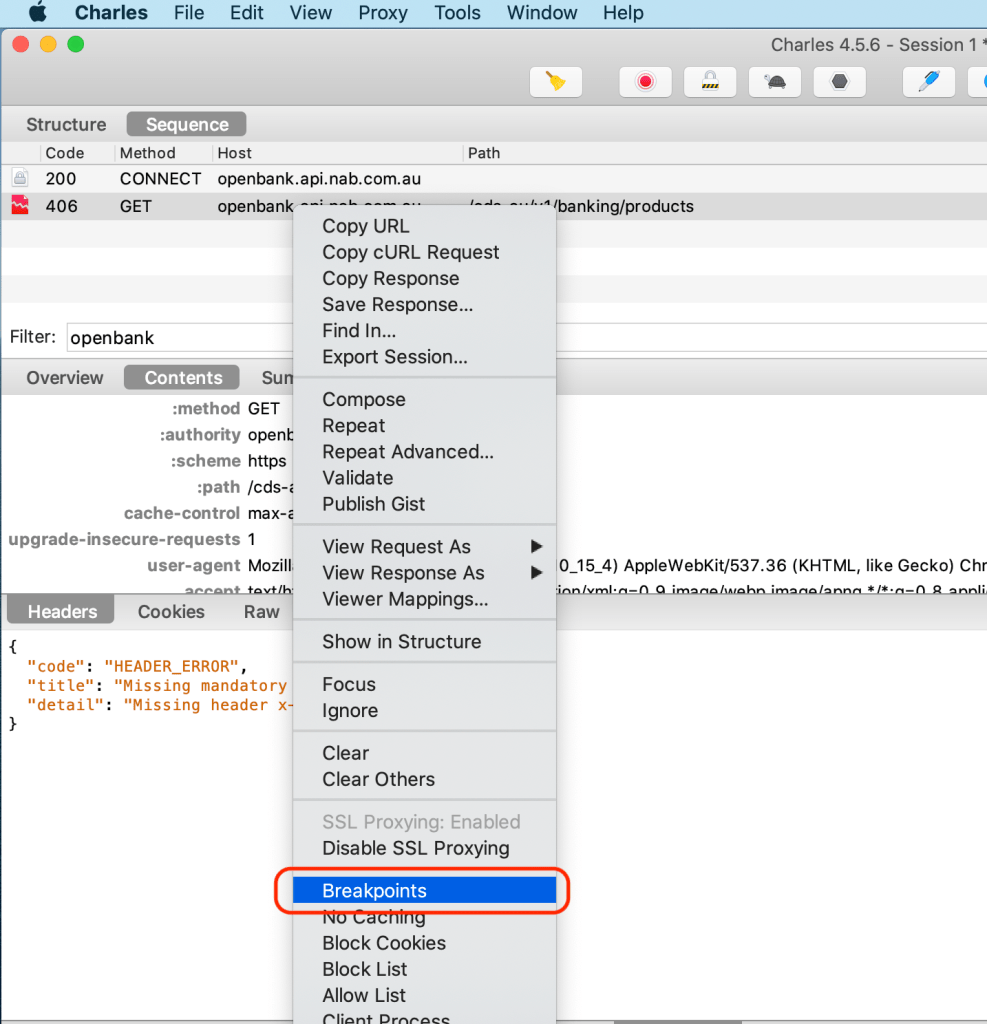Image resolution: width=987 pixels, height=1024 pixels.
Task: Switch to the Cookies response tab
Action: [x=171, y=612]
